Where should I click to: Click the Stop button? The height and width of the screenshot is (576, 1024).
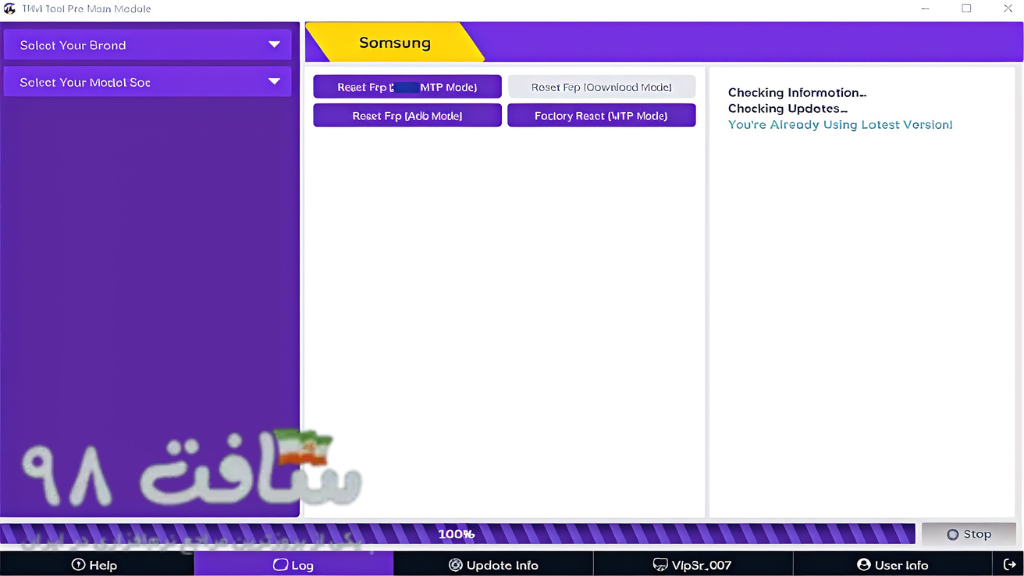pos(969,534)
